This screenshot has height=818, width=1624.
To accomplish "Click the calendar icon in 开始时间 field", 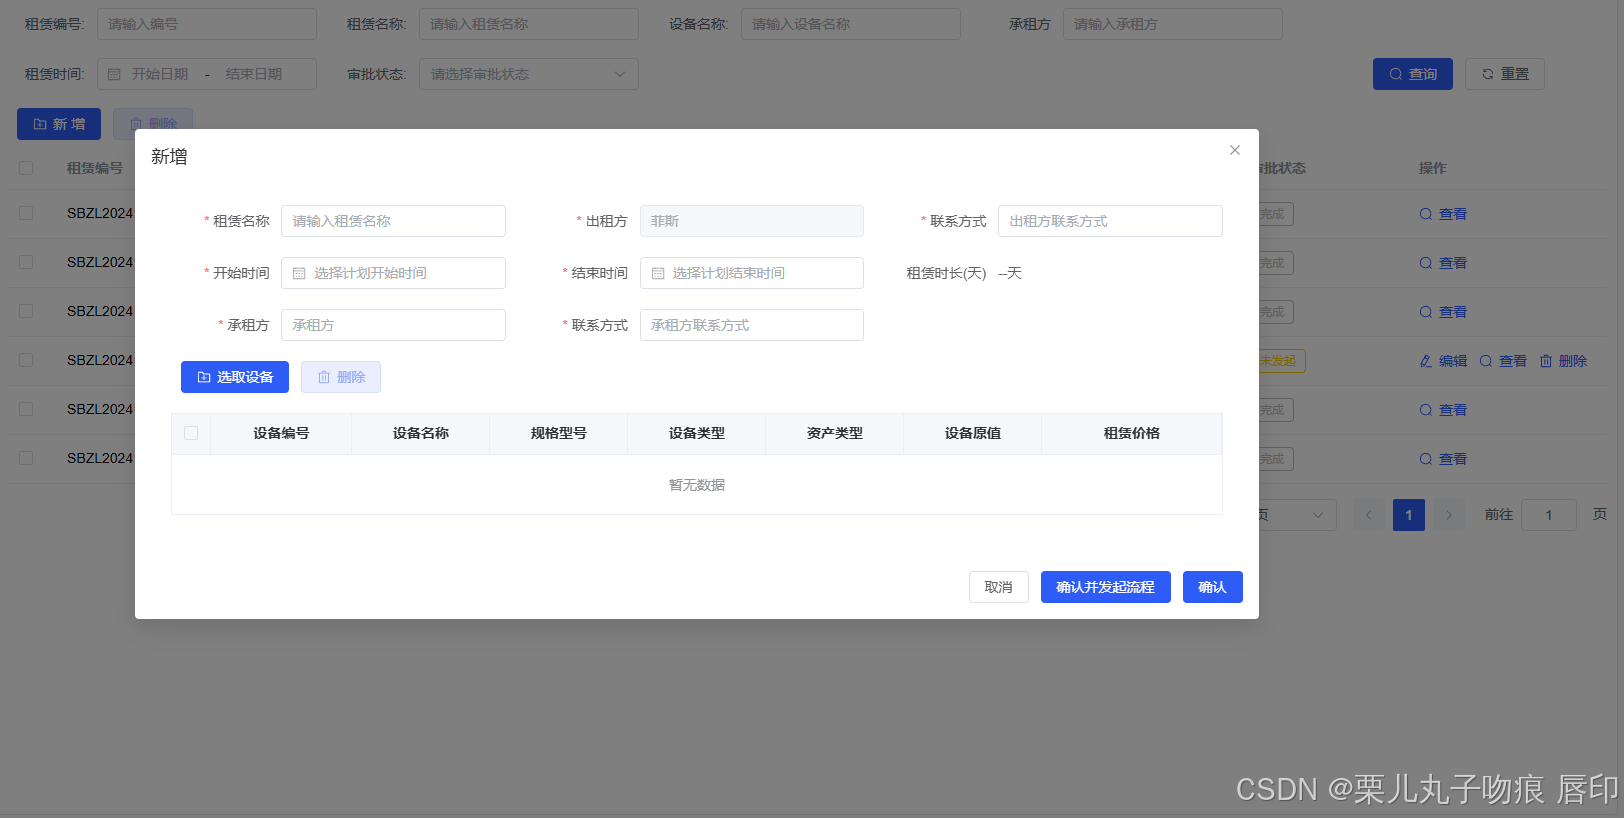I will coord(299,273).
